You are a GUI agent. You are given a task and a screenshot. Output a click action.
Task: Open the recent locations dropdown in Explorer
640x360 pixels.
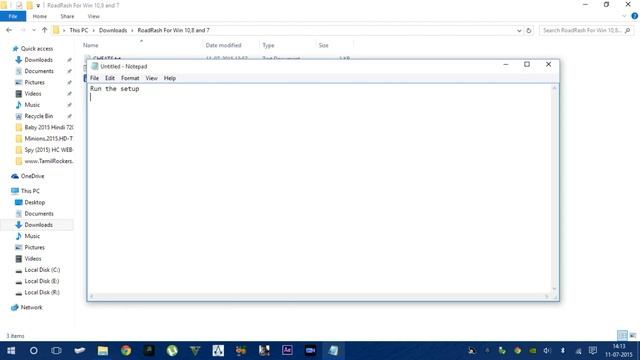point(34,30)
